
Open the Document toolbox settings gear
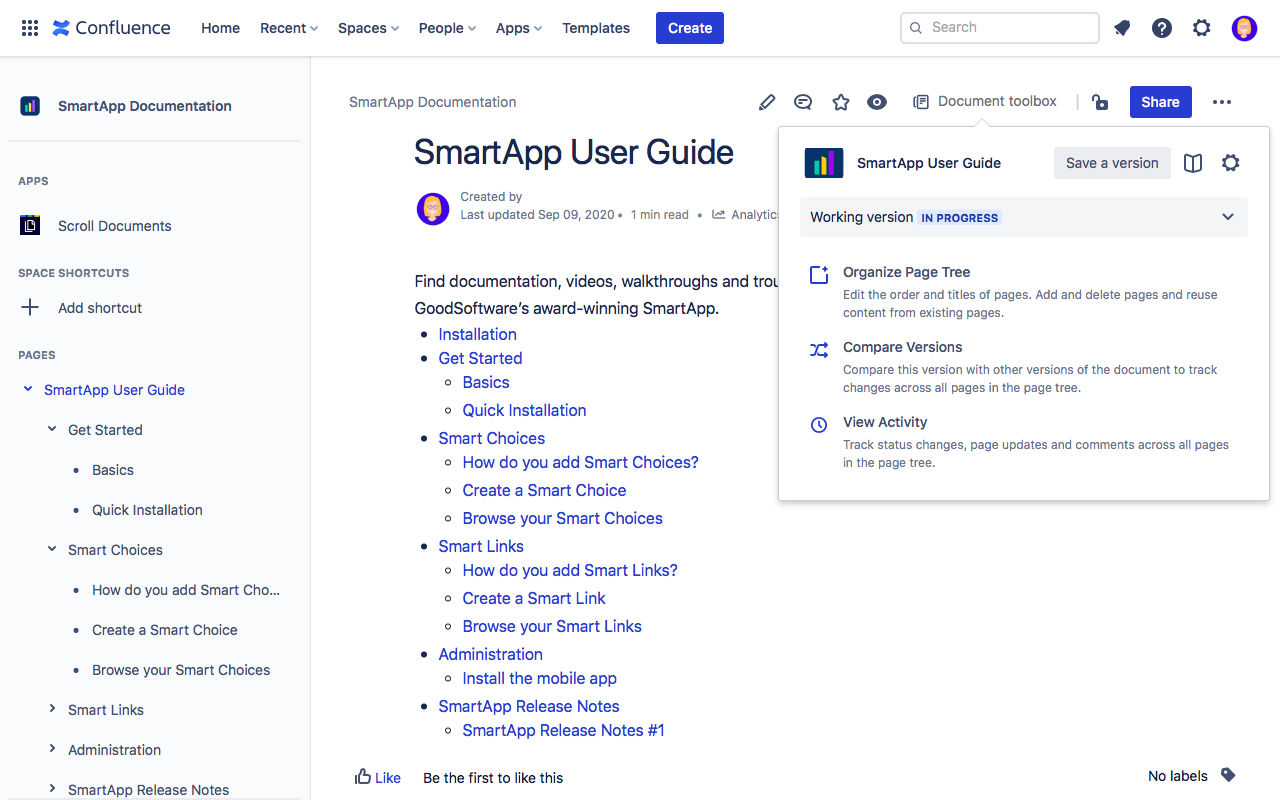[x=1230, y=162]
